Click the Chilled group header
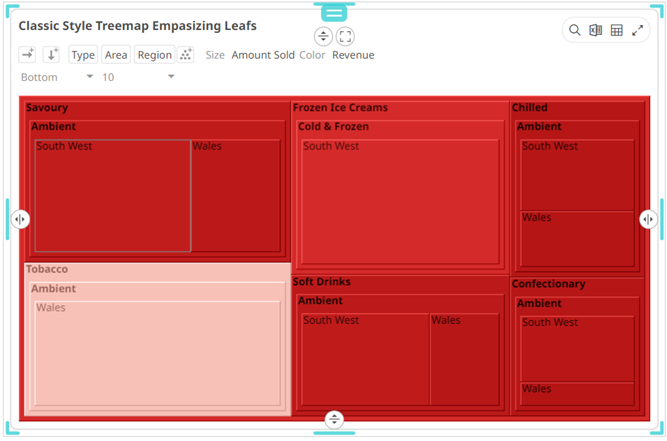 click(530, 108)
